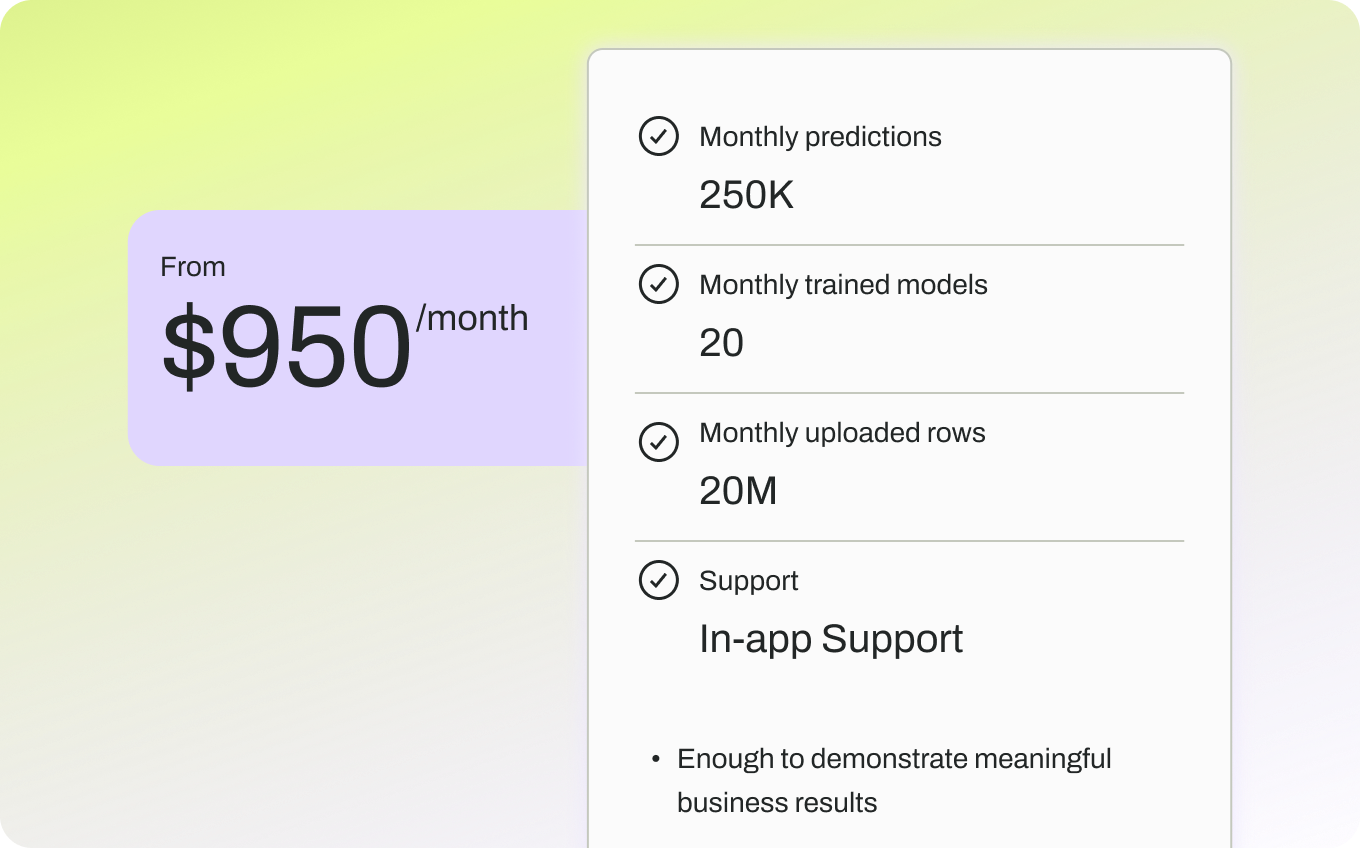Click the meaningful business results bullet text
Image resolution: width=1360 pixels, height=848 pixels.
[x=894, y=780]
